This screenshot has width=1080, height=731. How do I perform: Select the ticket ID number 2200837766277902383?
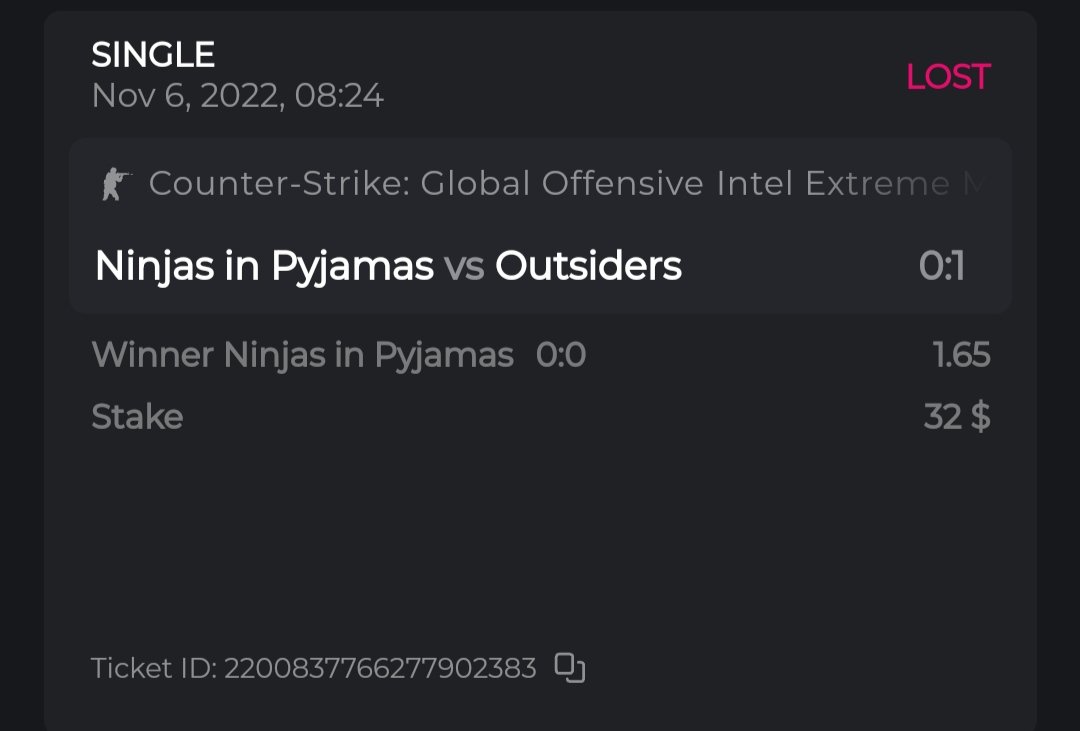tap(380, 668)
